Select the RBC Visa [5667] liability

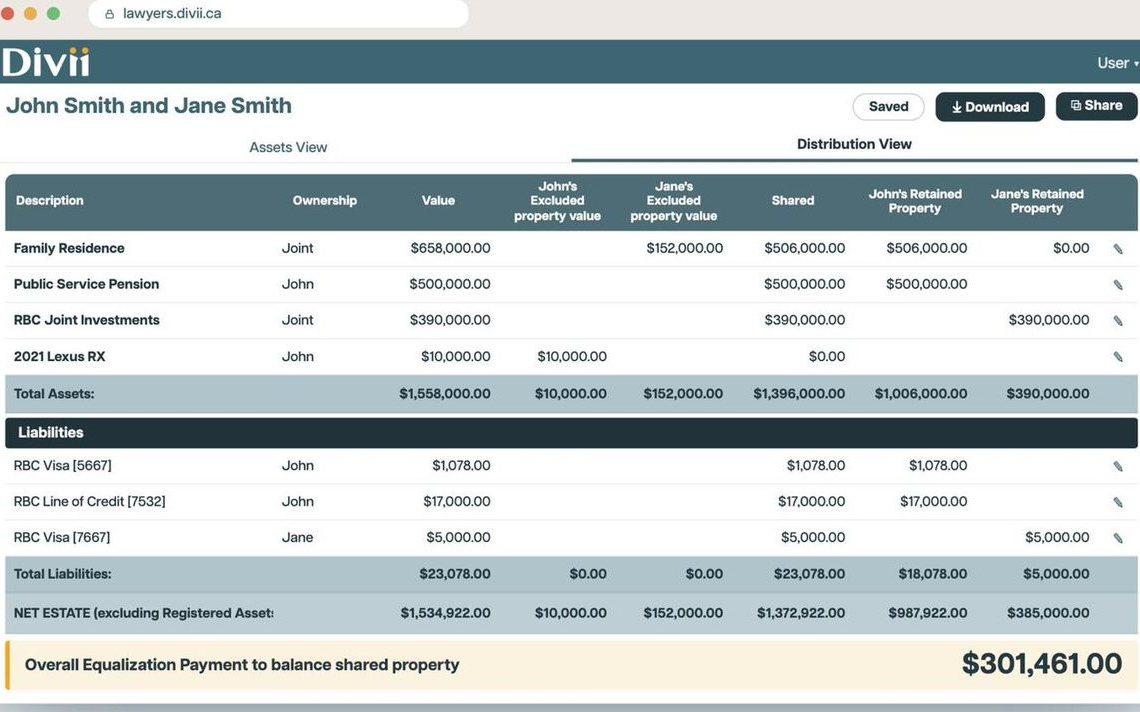63,465
